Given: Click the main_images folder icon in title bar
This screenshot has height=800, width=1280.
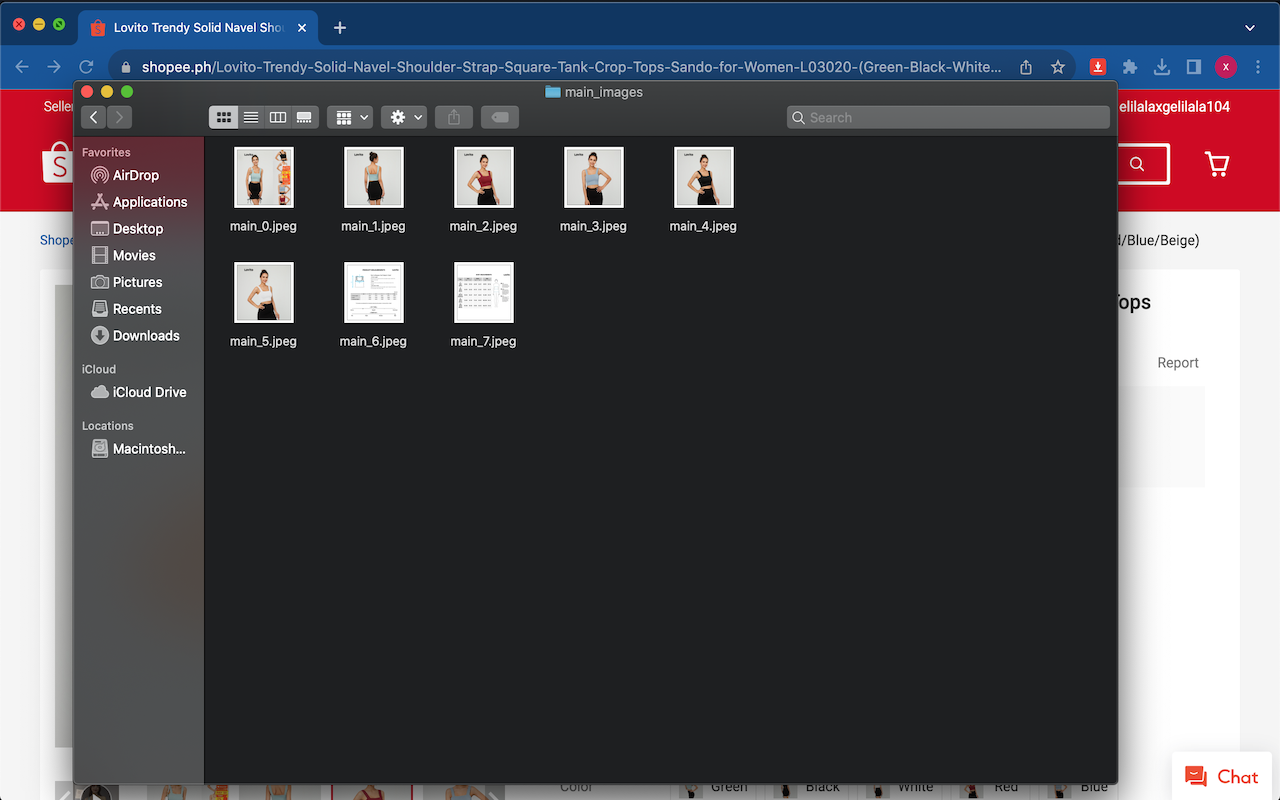Looking at the screenshot, I should pyautogui.click(x=552, y=92).
